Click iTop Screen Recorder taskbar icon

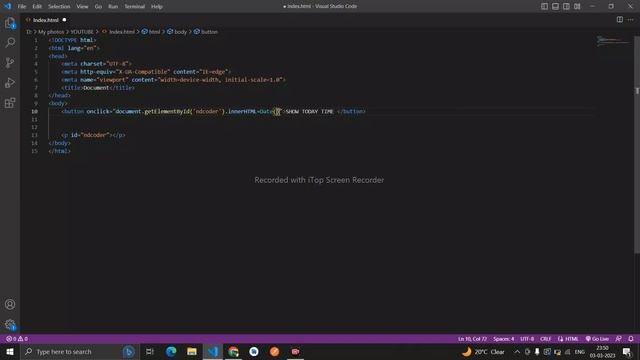click(x=296, y=351)
